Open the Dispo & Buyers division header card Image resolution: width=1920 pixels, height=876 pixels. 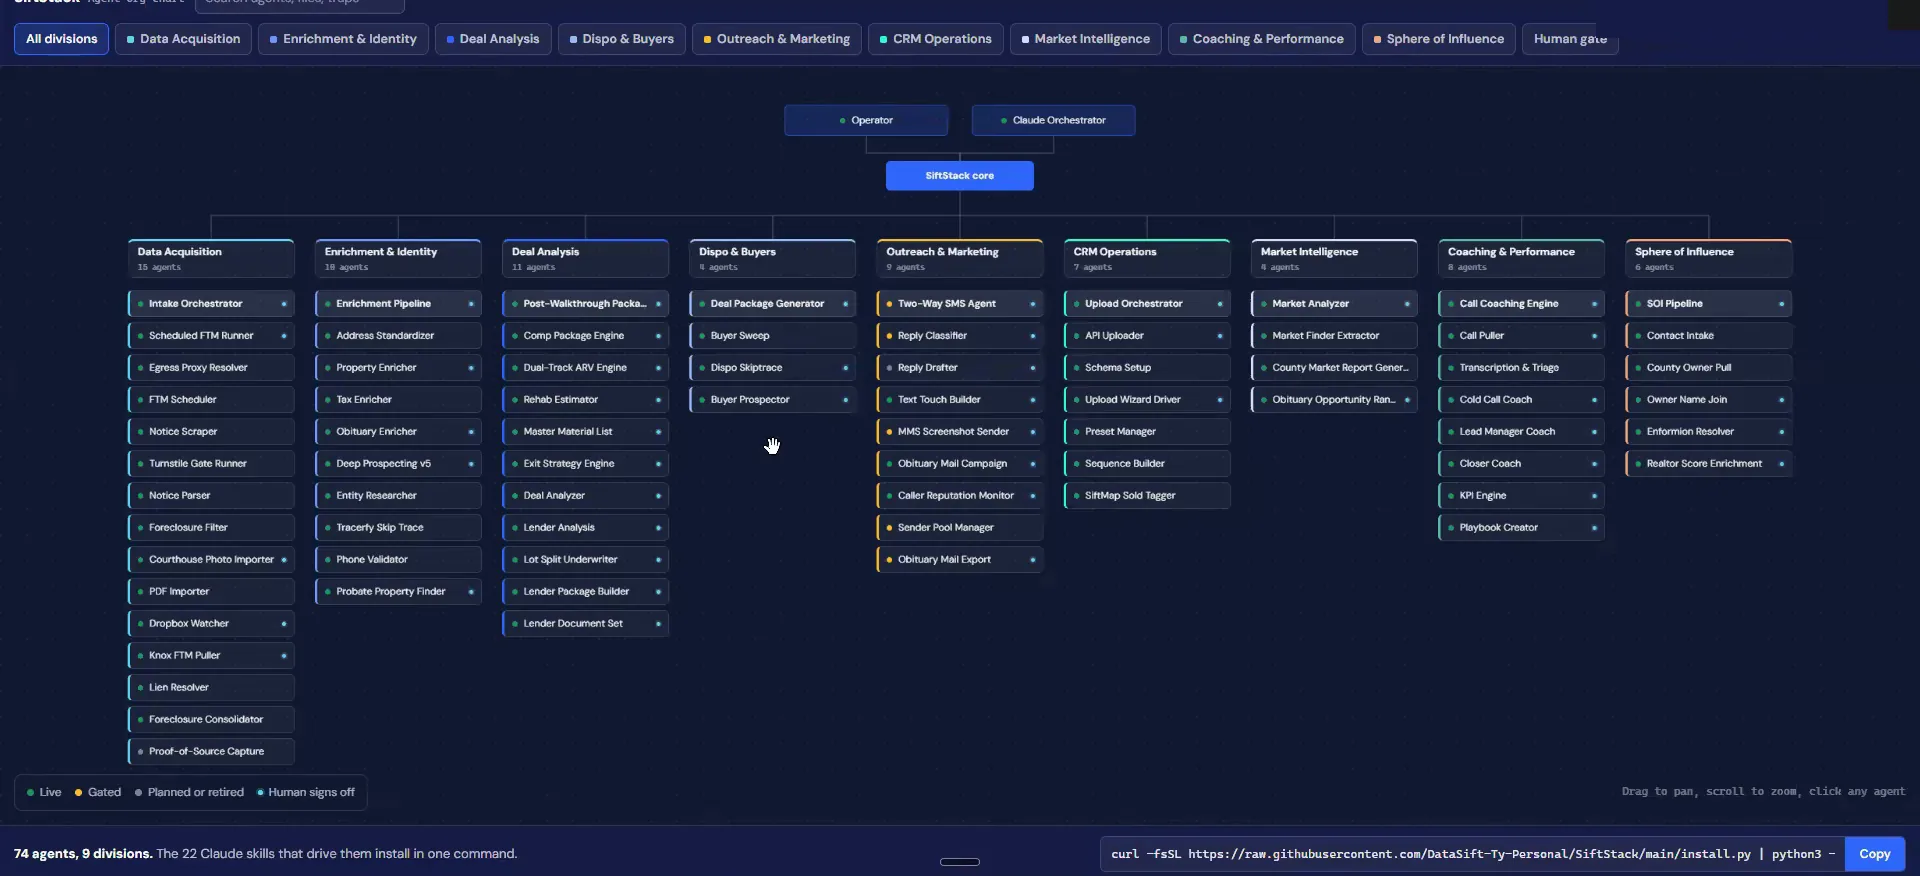click(773, 259)
